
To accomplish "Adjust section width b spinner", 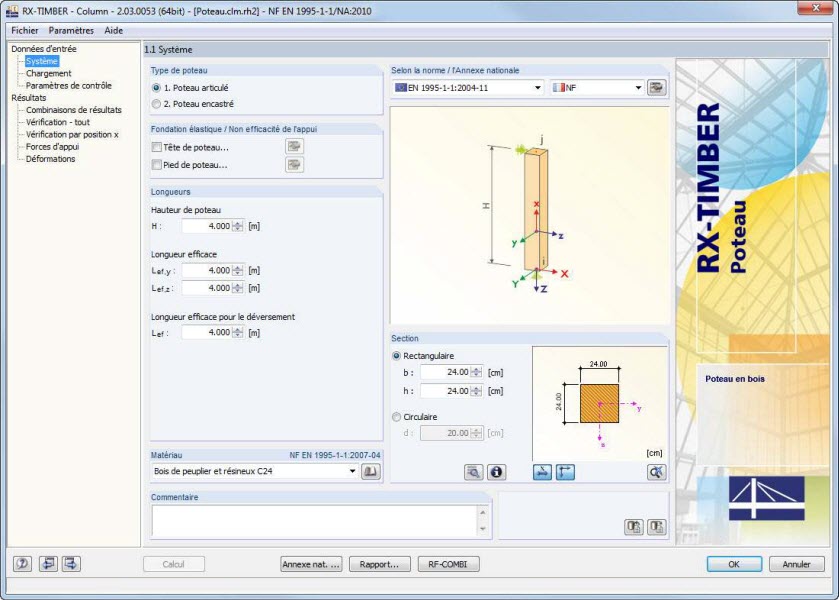I will click(x=476, y=372).
